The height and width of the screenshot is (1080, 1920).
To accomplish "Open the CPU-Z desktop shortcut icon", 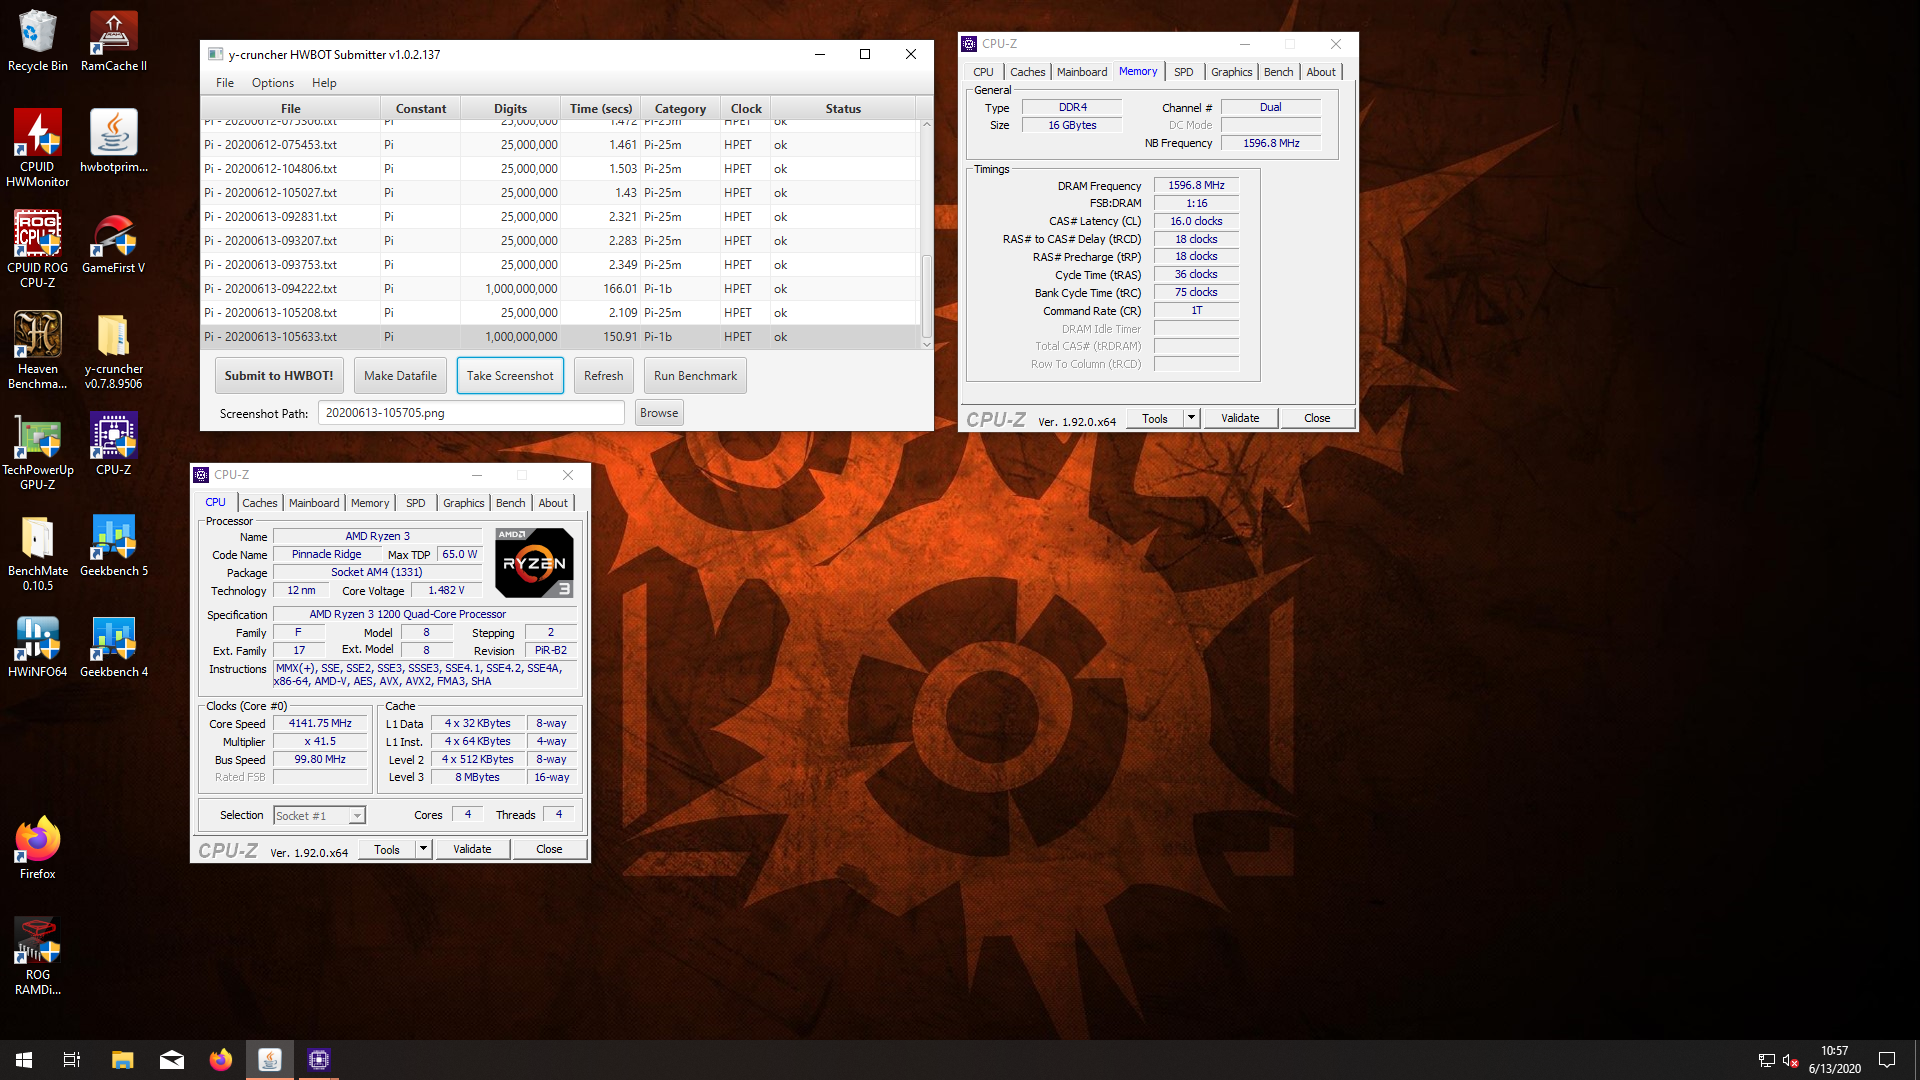I will pos(113,443).
